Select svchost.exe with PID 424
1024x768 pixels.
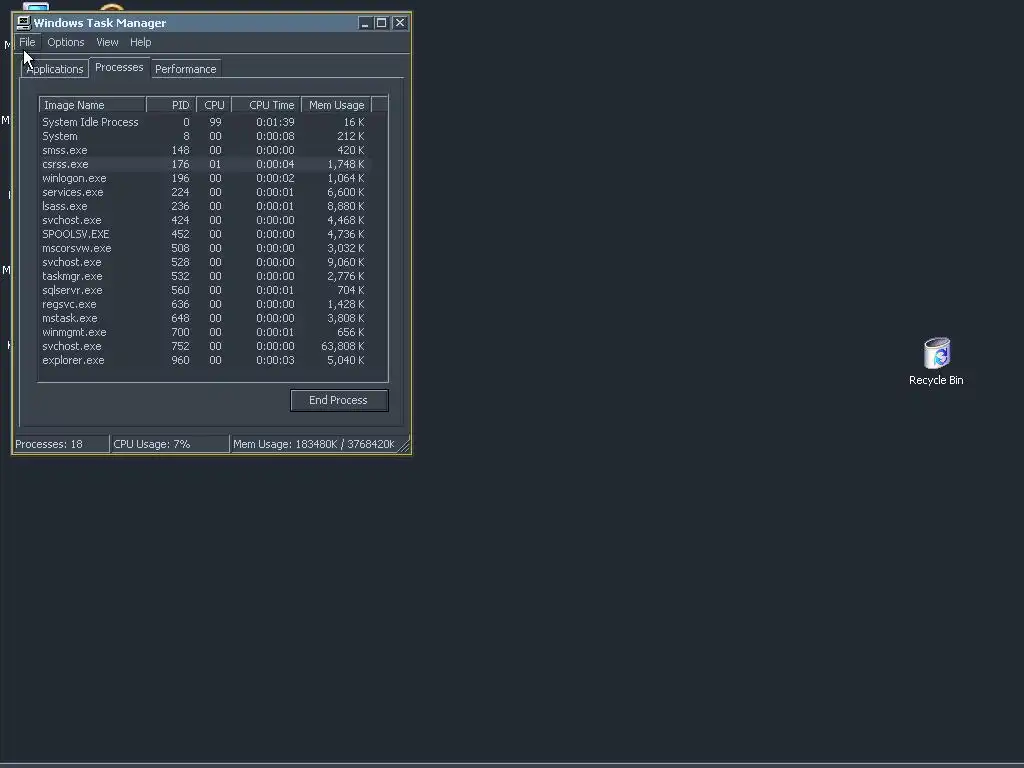click(x=205, y=221)
